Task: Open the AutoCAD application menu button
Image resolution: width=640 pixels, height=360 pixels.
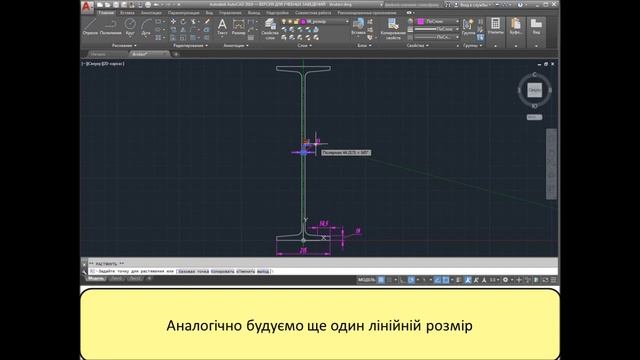Action: pyautogui.click(x=87, y=6)
